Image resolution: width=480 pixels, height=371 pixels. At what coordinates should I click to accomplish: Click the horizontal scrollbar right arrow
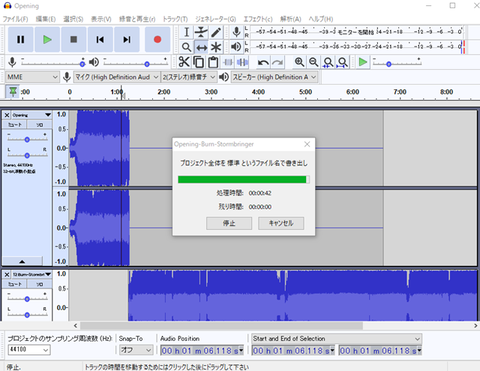coord(475,325)
